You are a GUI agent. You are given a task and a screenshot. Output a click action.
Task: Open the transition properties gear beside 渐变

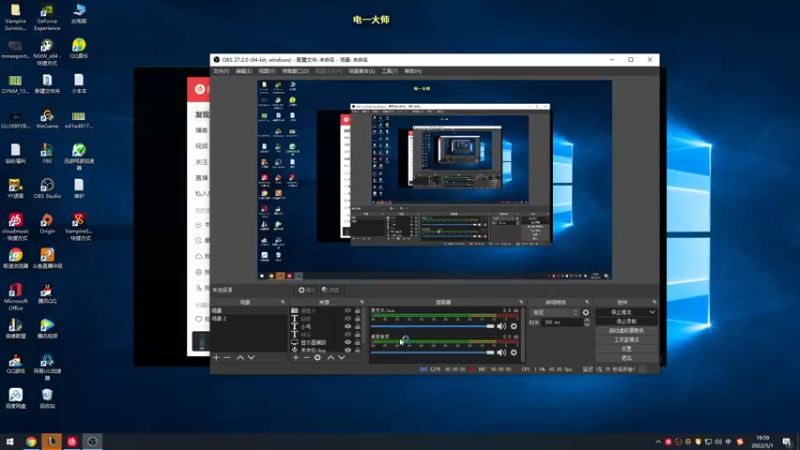pyautogui.click(x=586, y=312)
